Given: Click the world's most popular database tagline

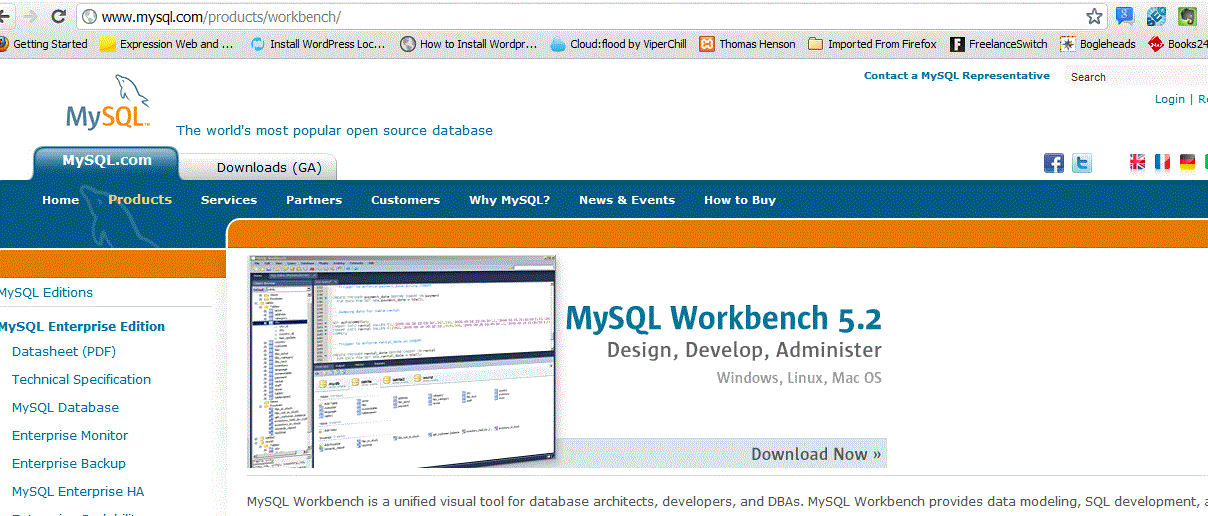Looking at the screenshot, I should point(334,130).
